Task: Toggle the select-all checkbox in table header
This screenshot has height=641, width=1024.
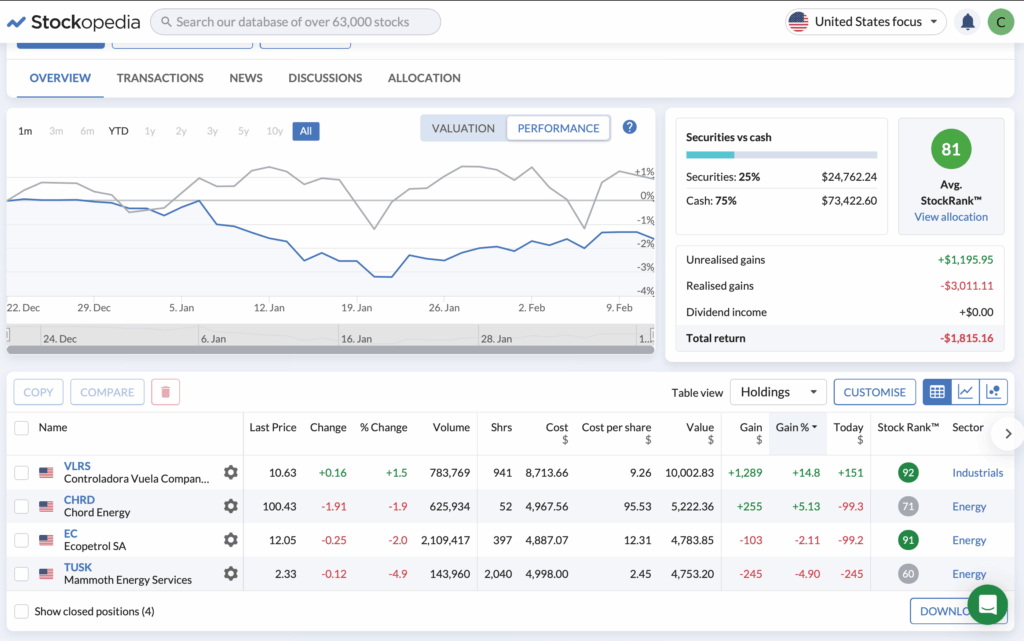Action: (x=22, y=428)
